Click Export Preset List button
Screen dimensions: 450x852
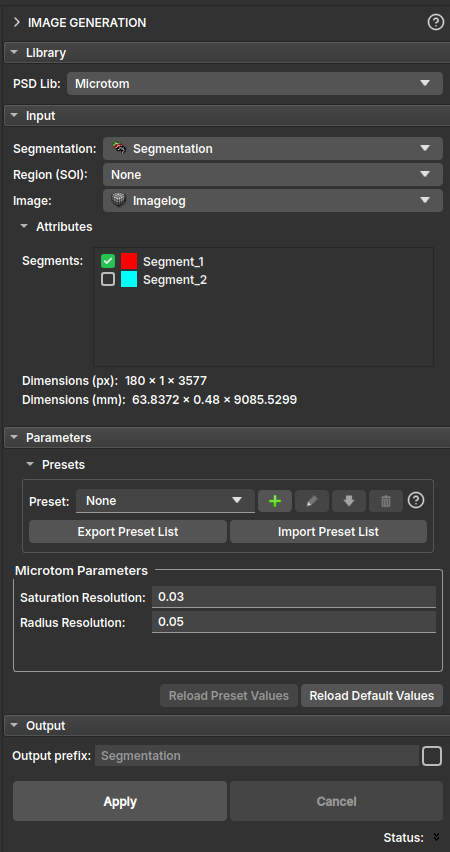[x=128, y=531]
